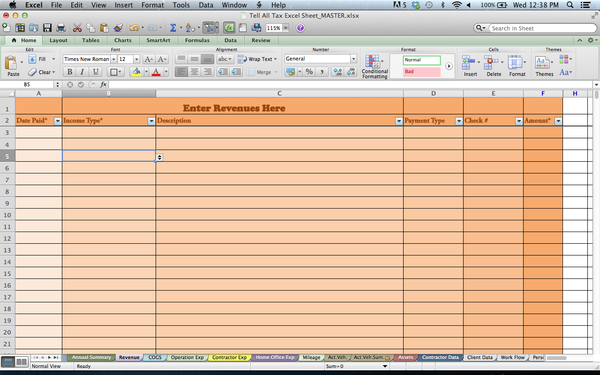Toggle Italic formatting
The height and width of the screenshot is (375, 600).
coord(82,72)
